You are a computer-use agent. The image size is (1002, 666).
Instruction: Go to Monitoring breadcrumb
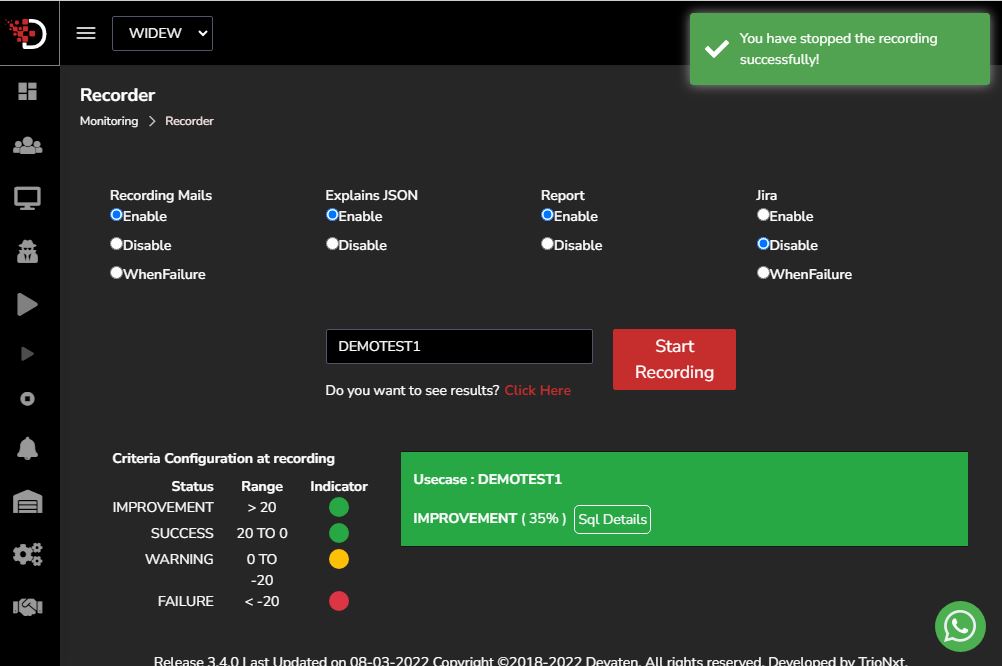coord(109,121)
